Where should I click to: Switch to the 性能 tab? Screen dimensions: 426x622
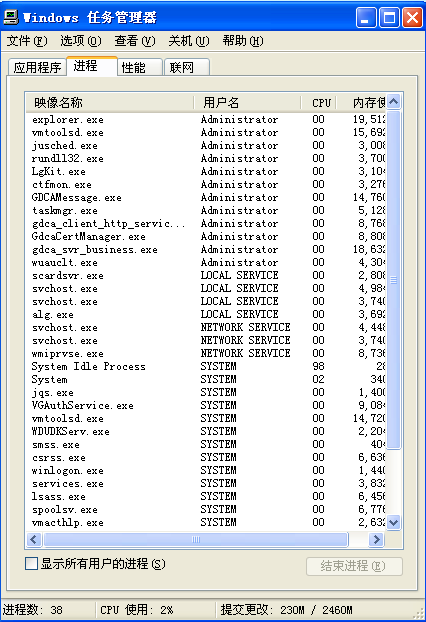point(140,67)
